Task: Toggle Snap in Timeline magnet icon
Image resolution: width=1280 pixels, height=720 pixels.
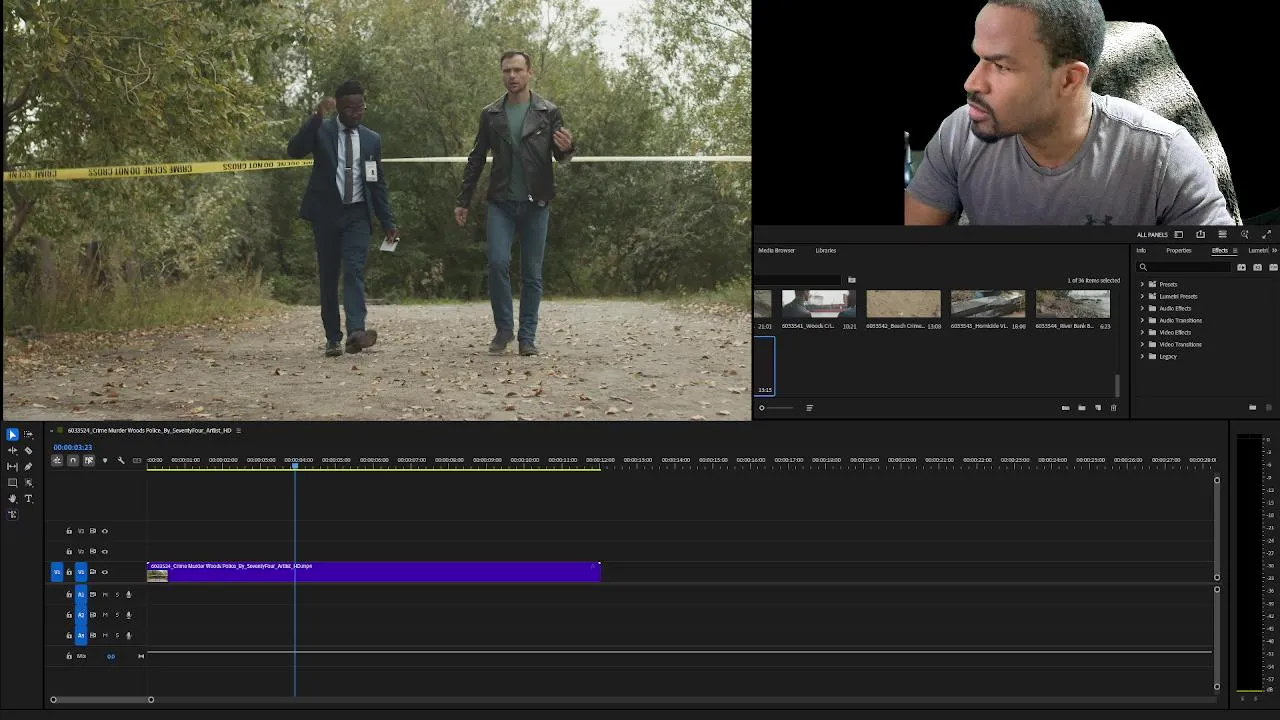Action: point(73,460)
